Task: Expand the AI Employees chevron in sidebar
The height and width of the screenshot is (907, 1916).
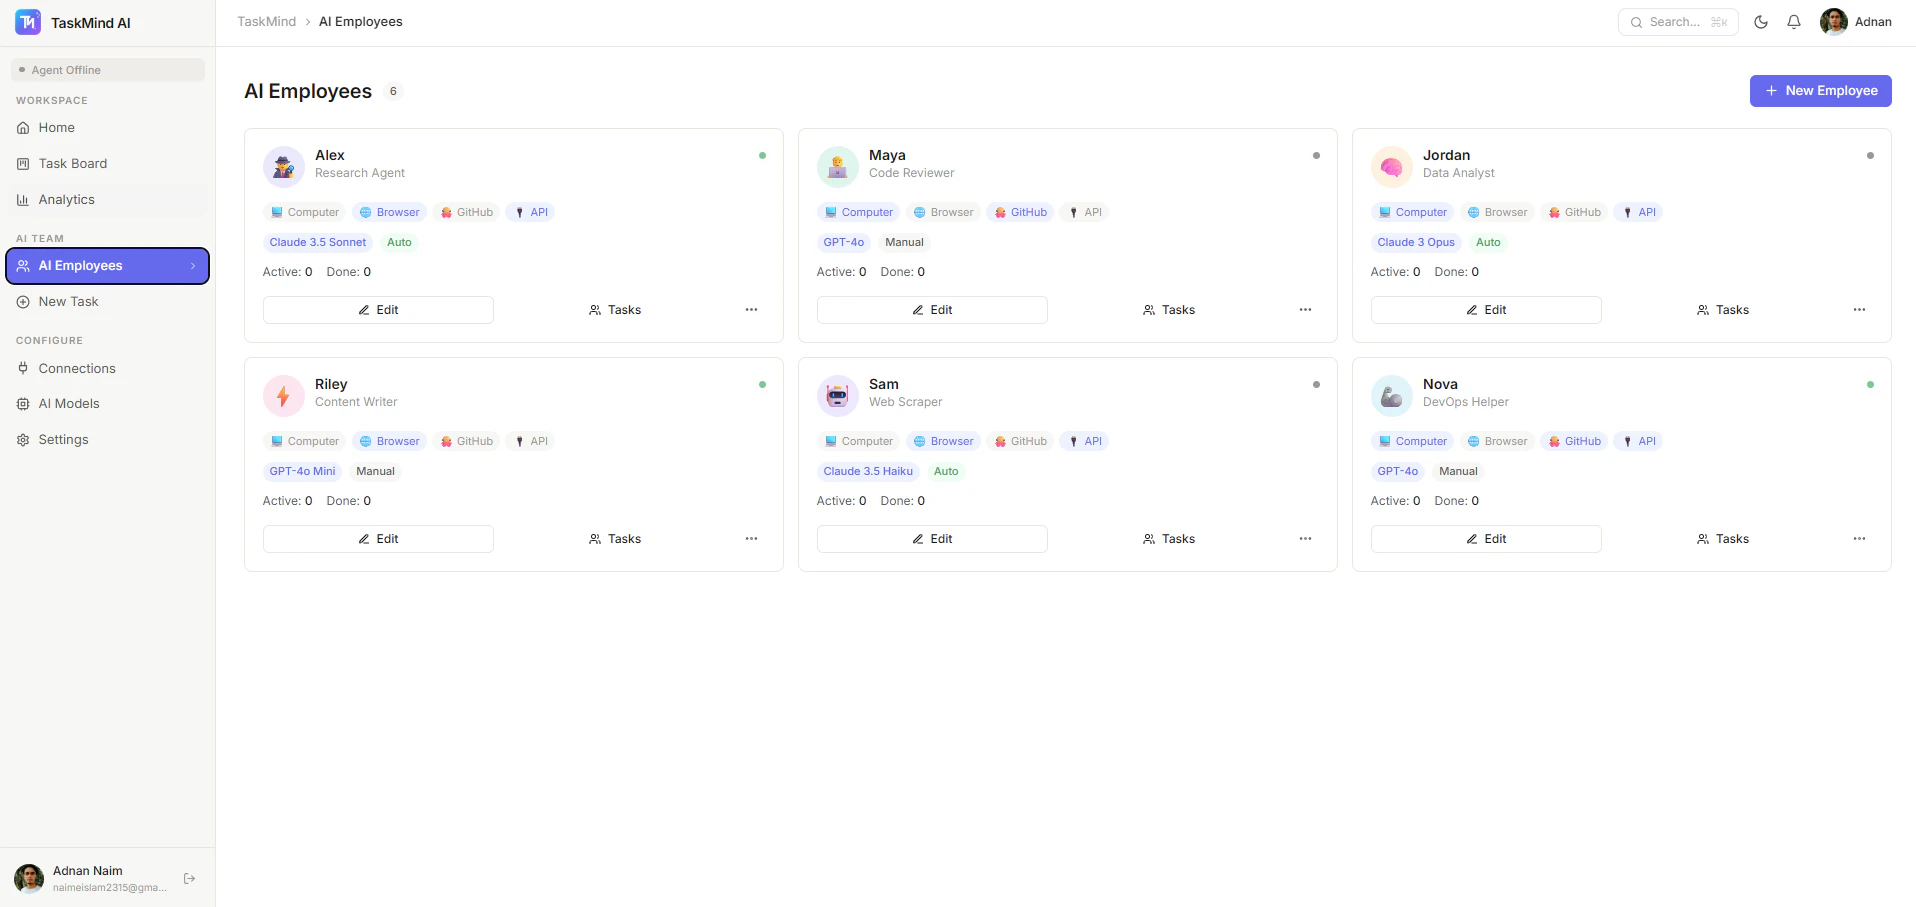Action: (x=193, y=266)
